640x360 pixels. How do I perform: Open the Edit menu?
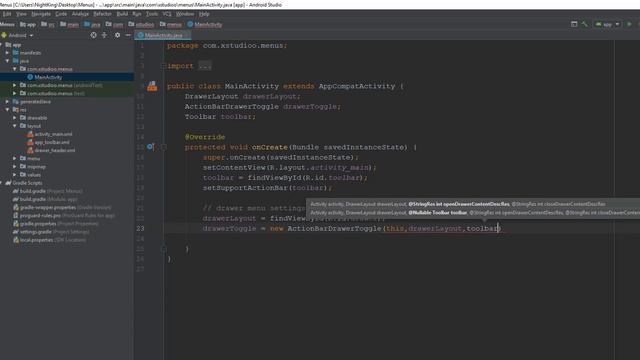(x=7, y=14)
